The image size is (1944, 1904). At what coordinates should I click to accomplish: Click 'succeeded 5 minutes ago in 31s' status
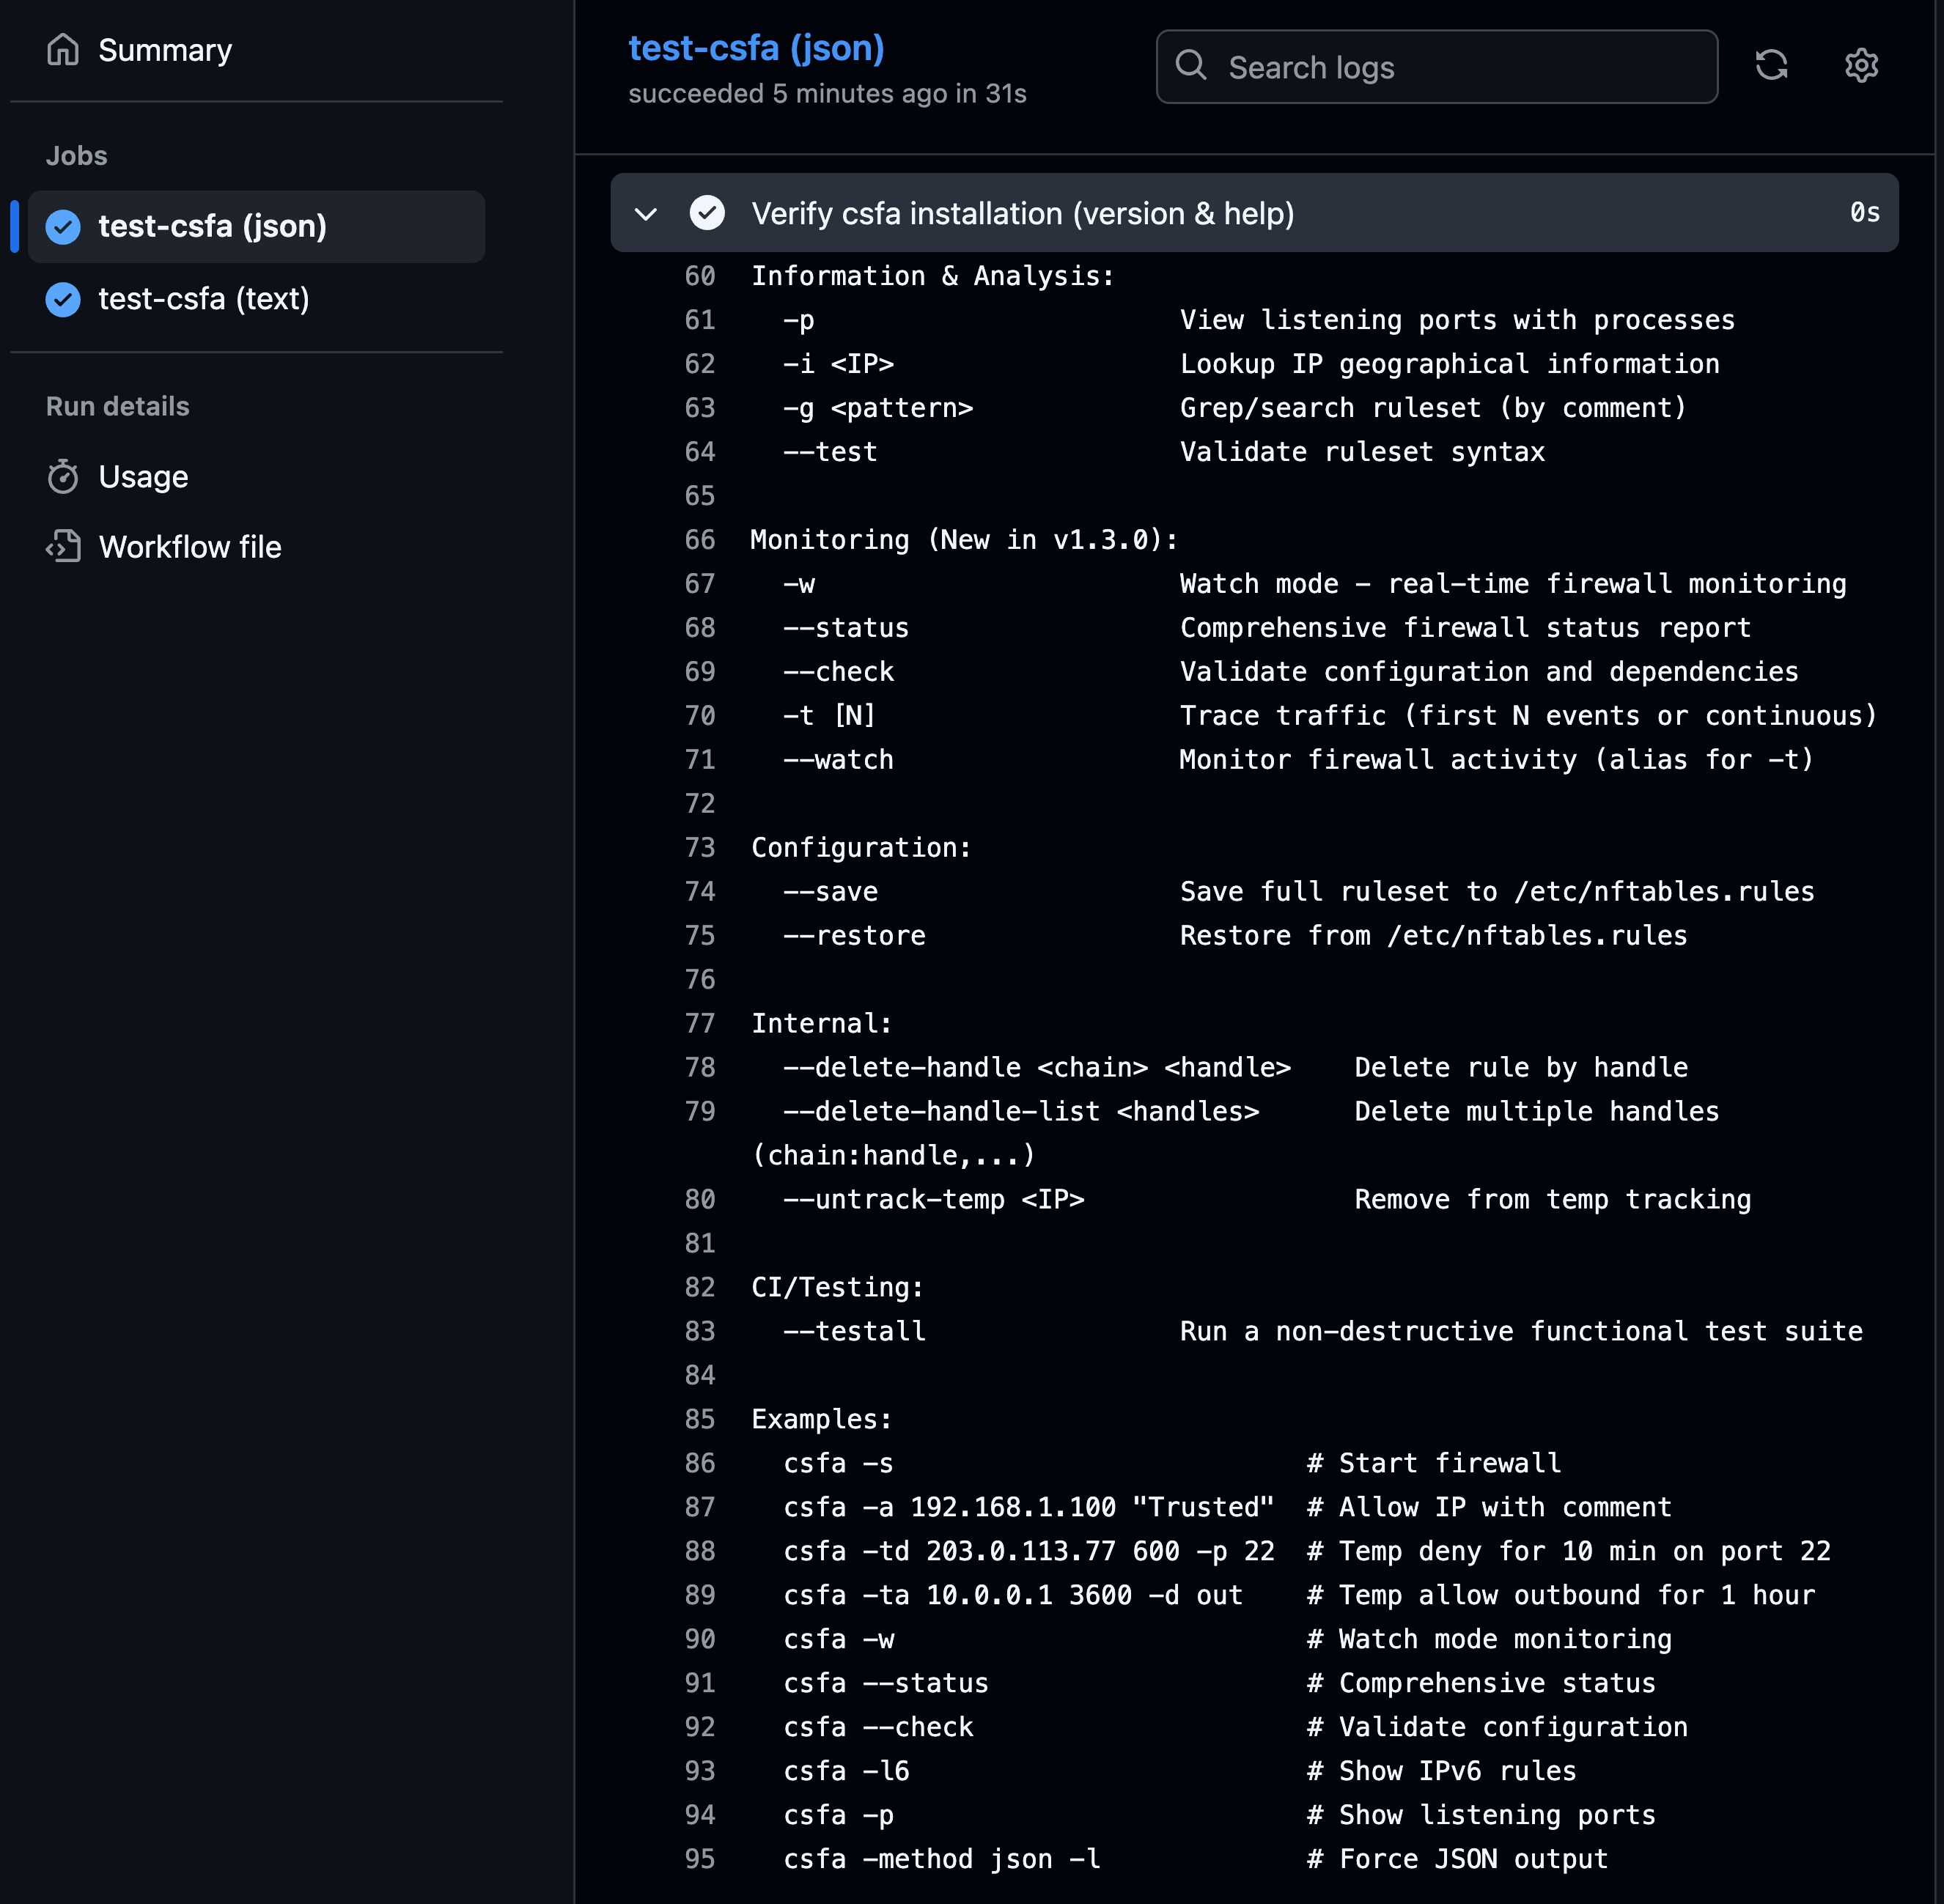pos(827,94)
